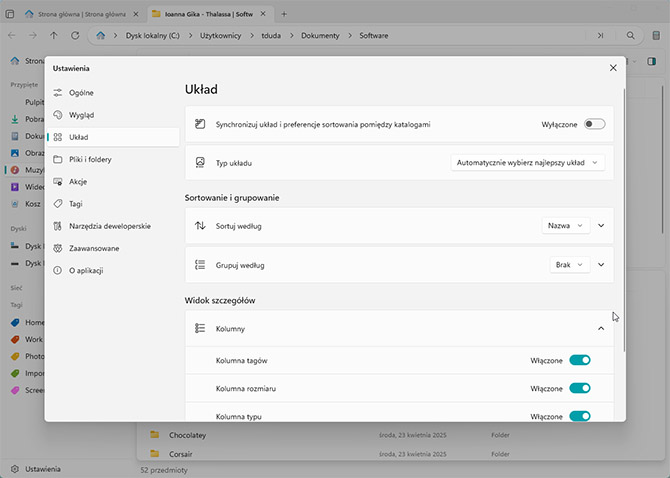Open the Typ układu dropdown
670x478 pixels.
pyautogui.click(x=528, y=162)
